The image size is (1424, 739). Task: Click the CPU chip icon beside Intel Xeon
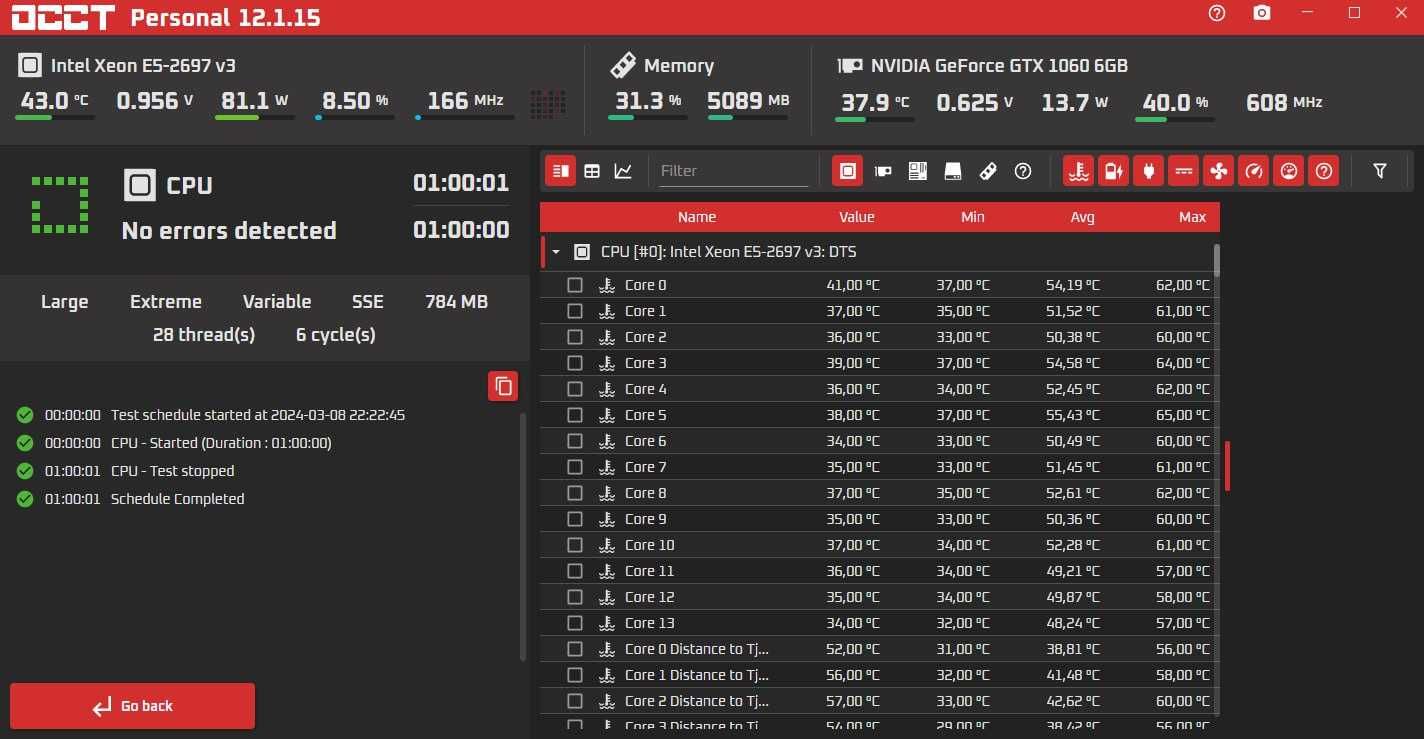point(29,66)
